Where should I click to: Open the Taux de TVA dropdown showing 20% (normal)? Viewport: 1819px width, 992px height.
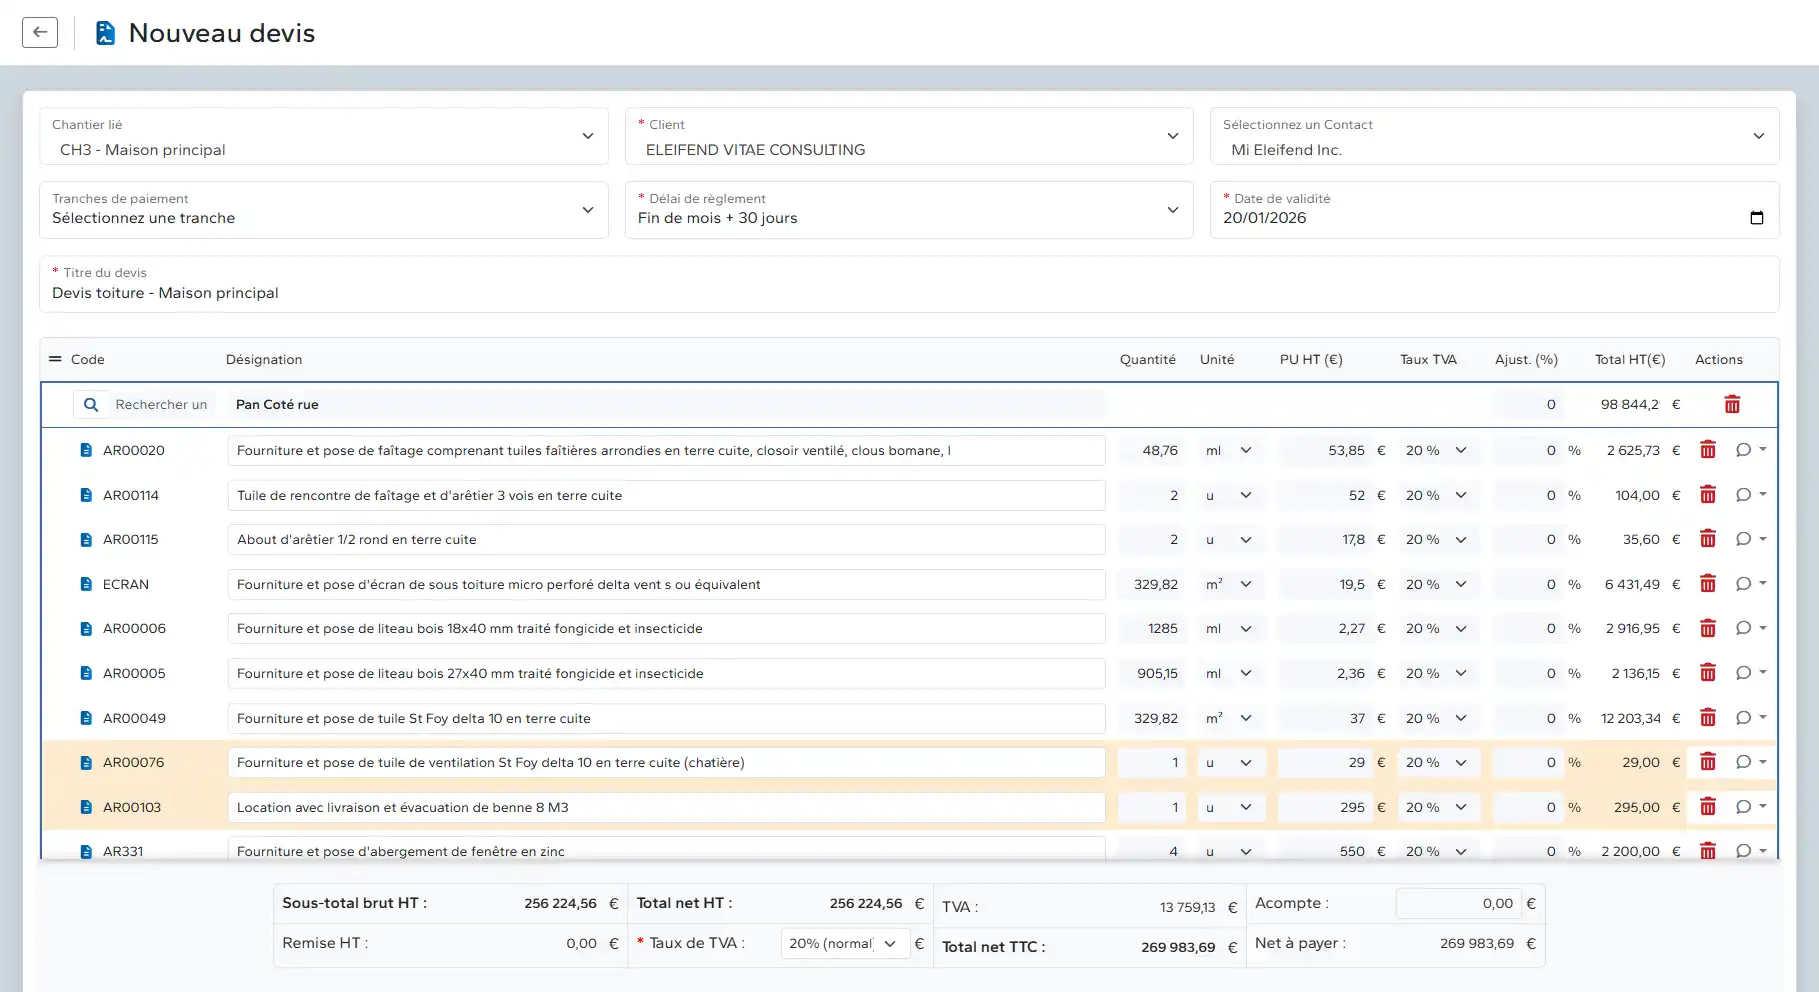pos(843,942)
